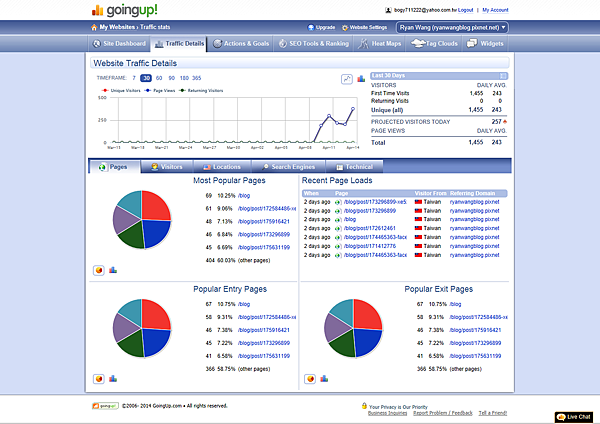Open the My Account link
The image size is (600, 424).
click(495, 10)
